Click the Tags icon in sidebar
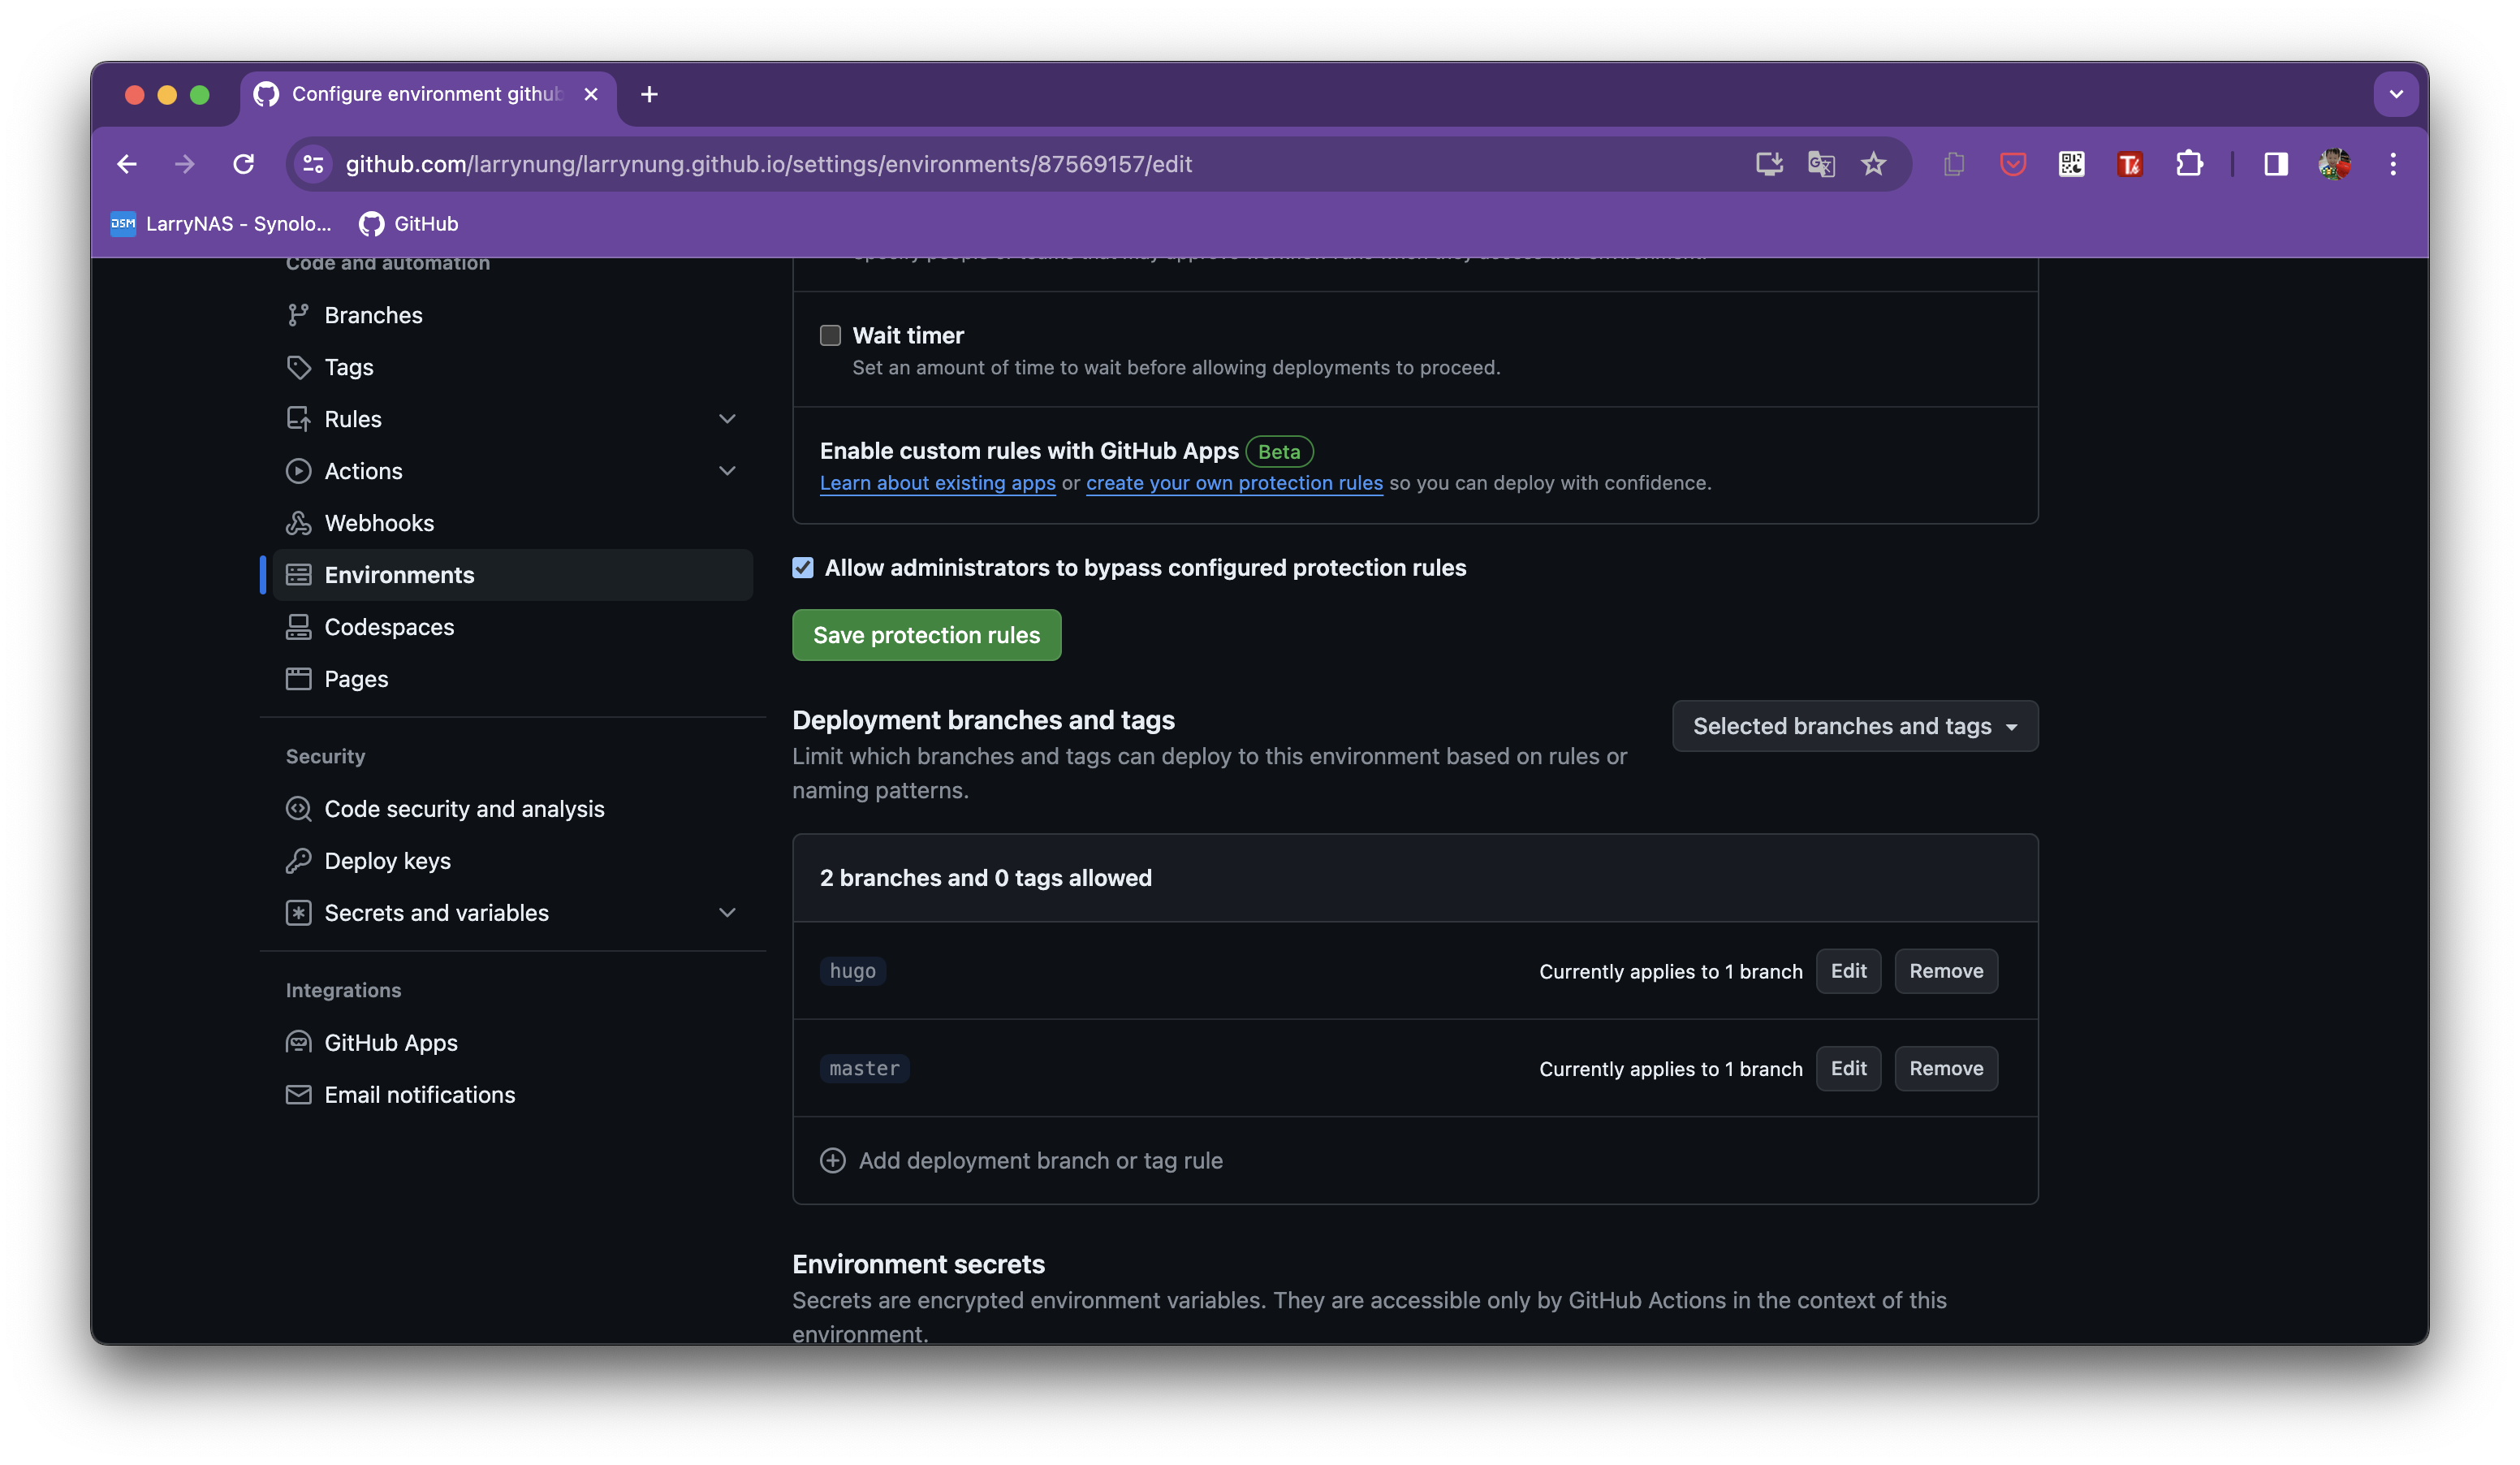The image size is (2520, 1465). [x=298, y=367]
